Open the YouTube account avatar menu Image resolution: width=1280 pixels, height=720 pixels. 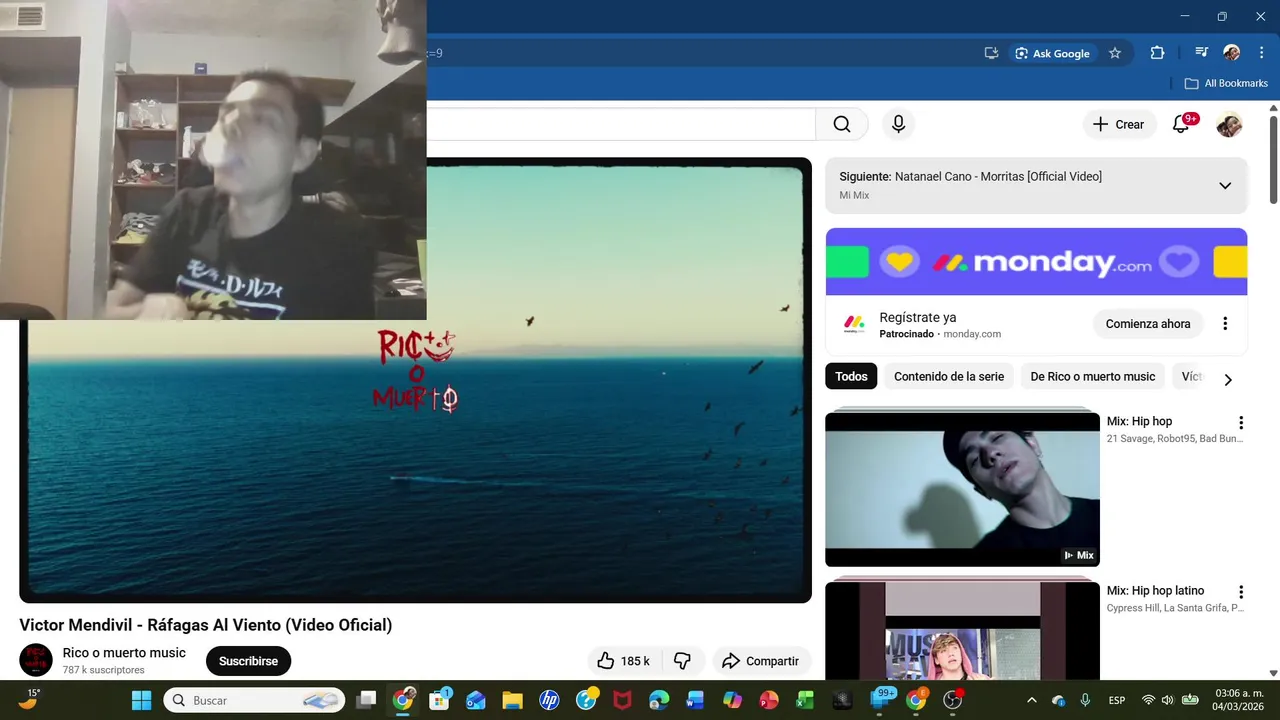pos(1229,124)
